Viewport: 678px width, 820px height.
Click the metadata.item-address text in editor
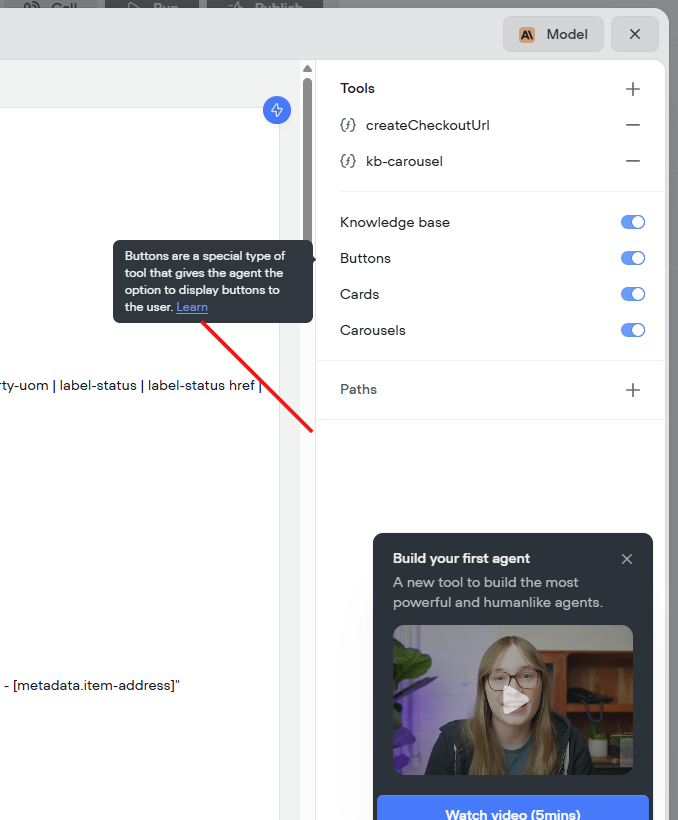pos(94,686)
